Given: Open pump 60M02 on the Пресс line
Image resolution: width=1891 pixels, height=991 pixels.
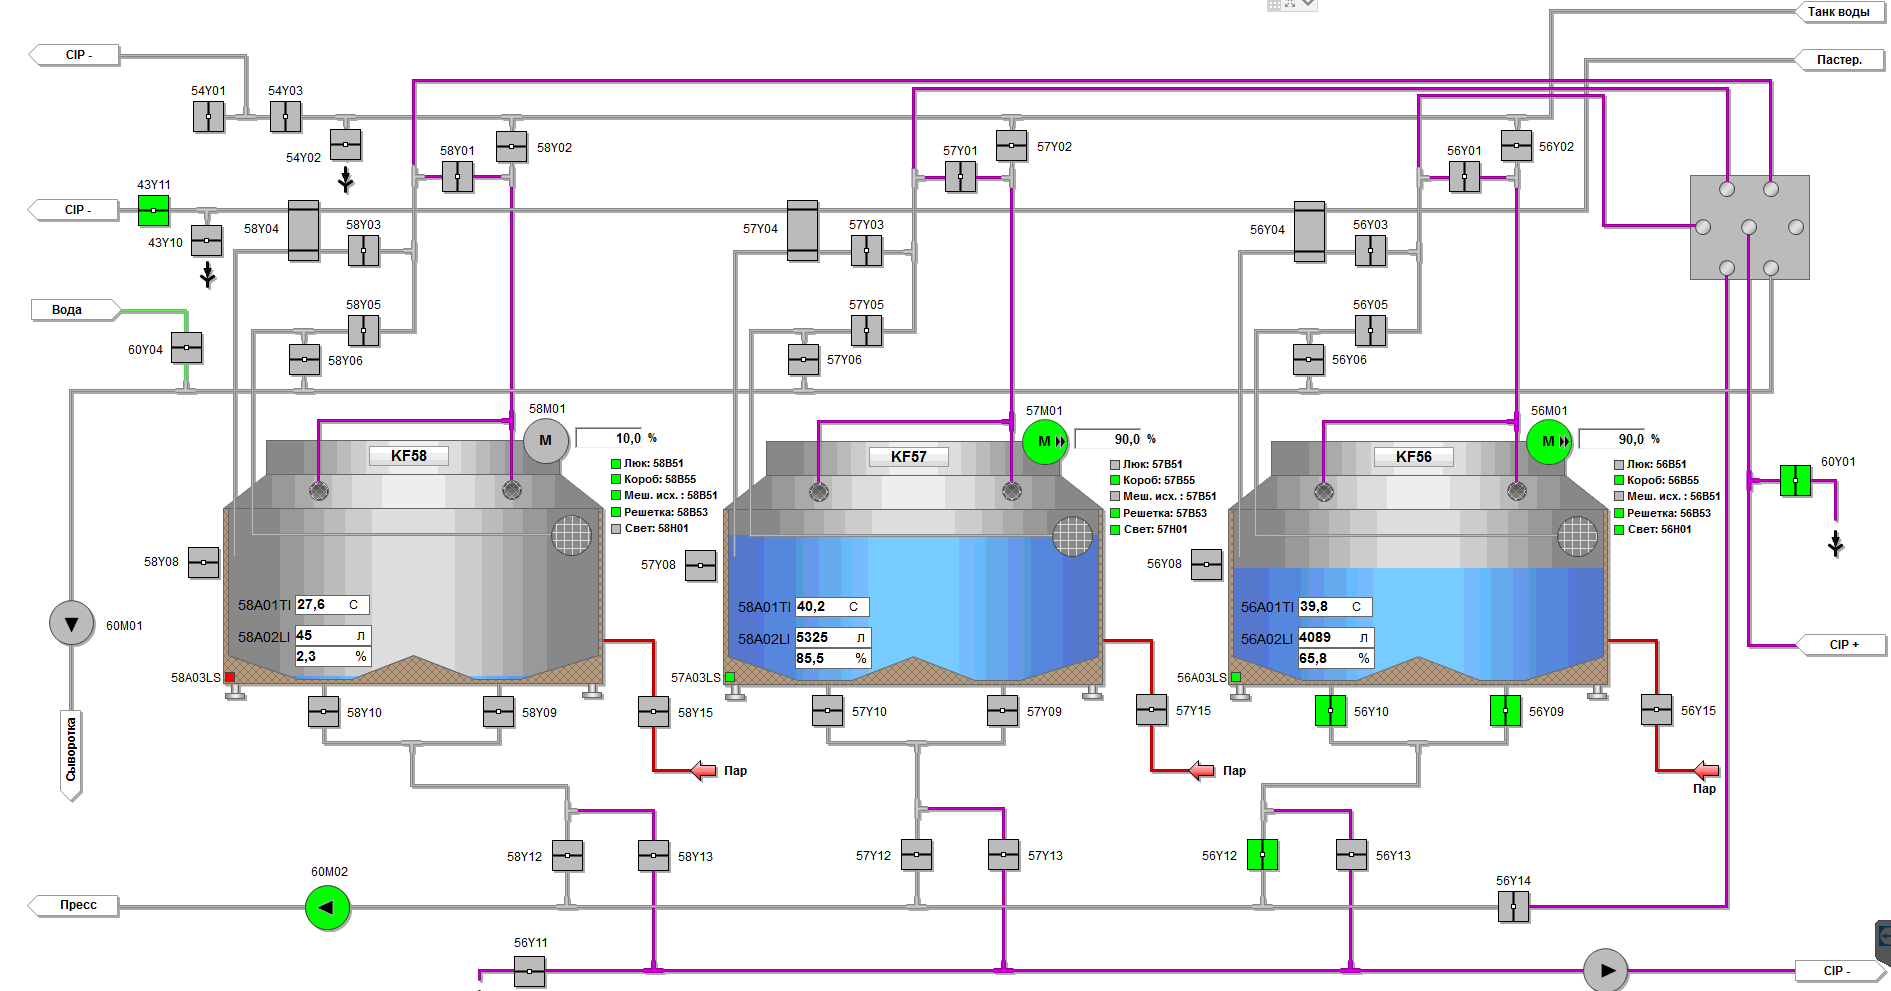Looking at the screenshot, I should pyautogui.click(x=327, y=907).
